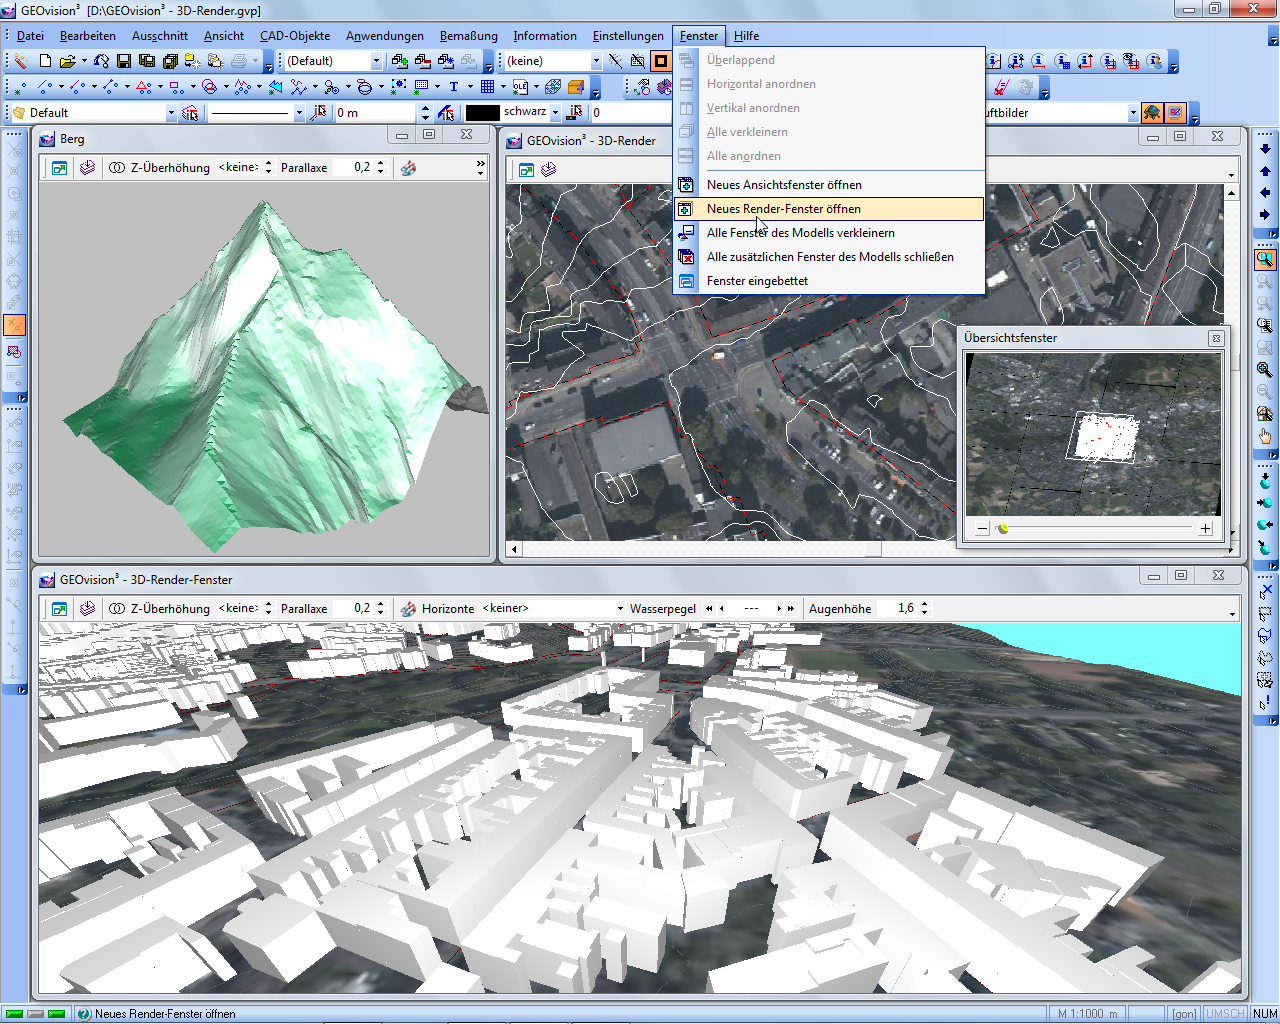Screen dimensions: 1280x1024
Task: Click the zoom-in magnifier with plus
Action: (x=1265, y=369)
